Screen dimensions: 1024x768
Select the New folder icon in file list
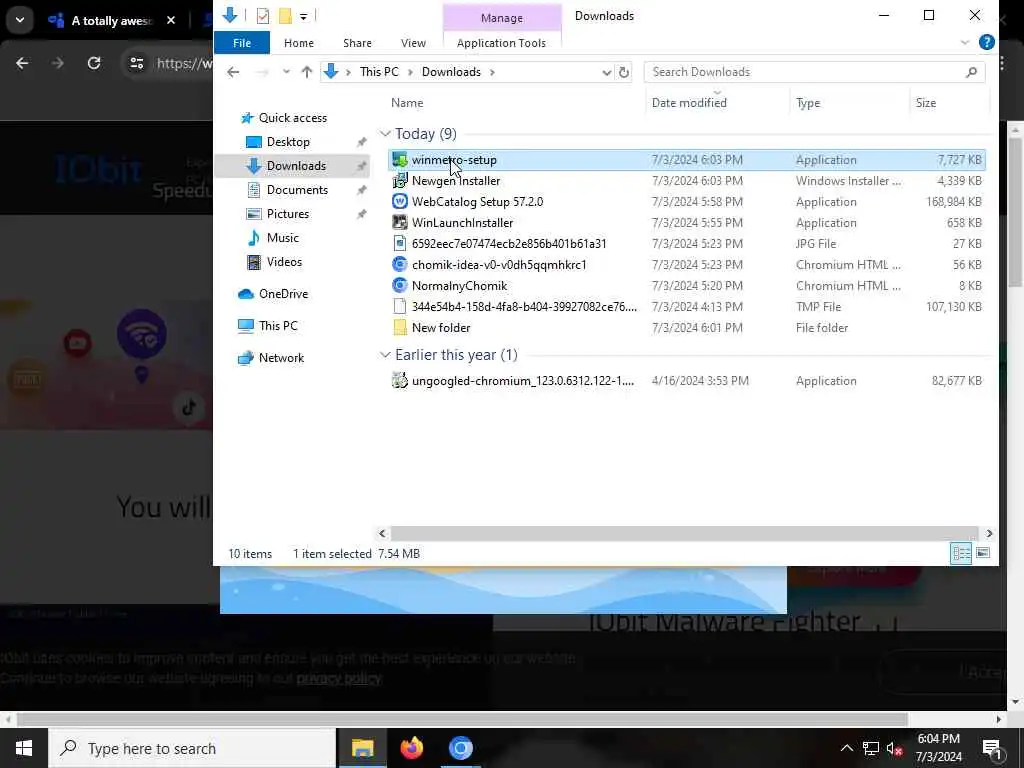click(400, 327)
